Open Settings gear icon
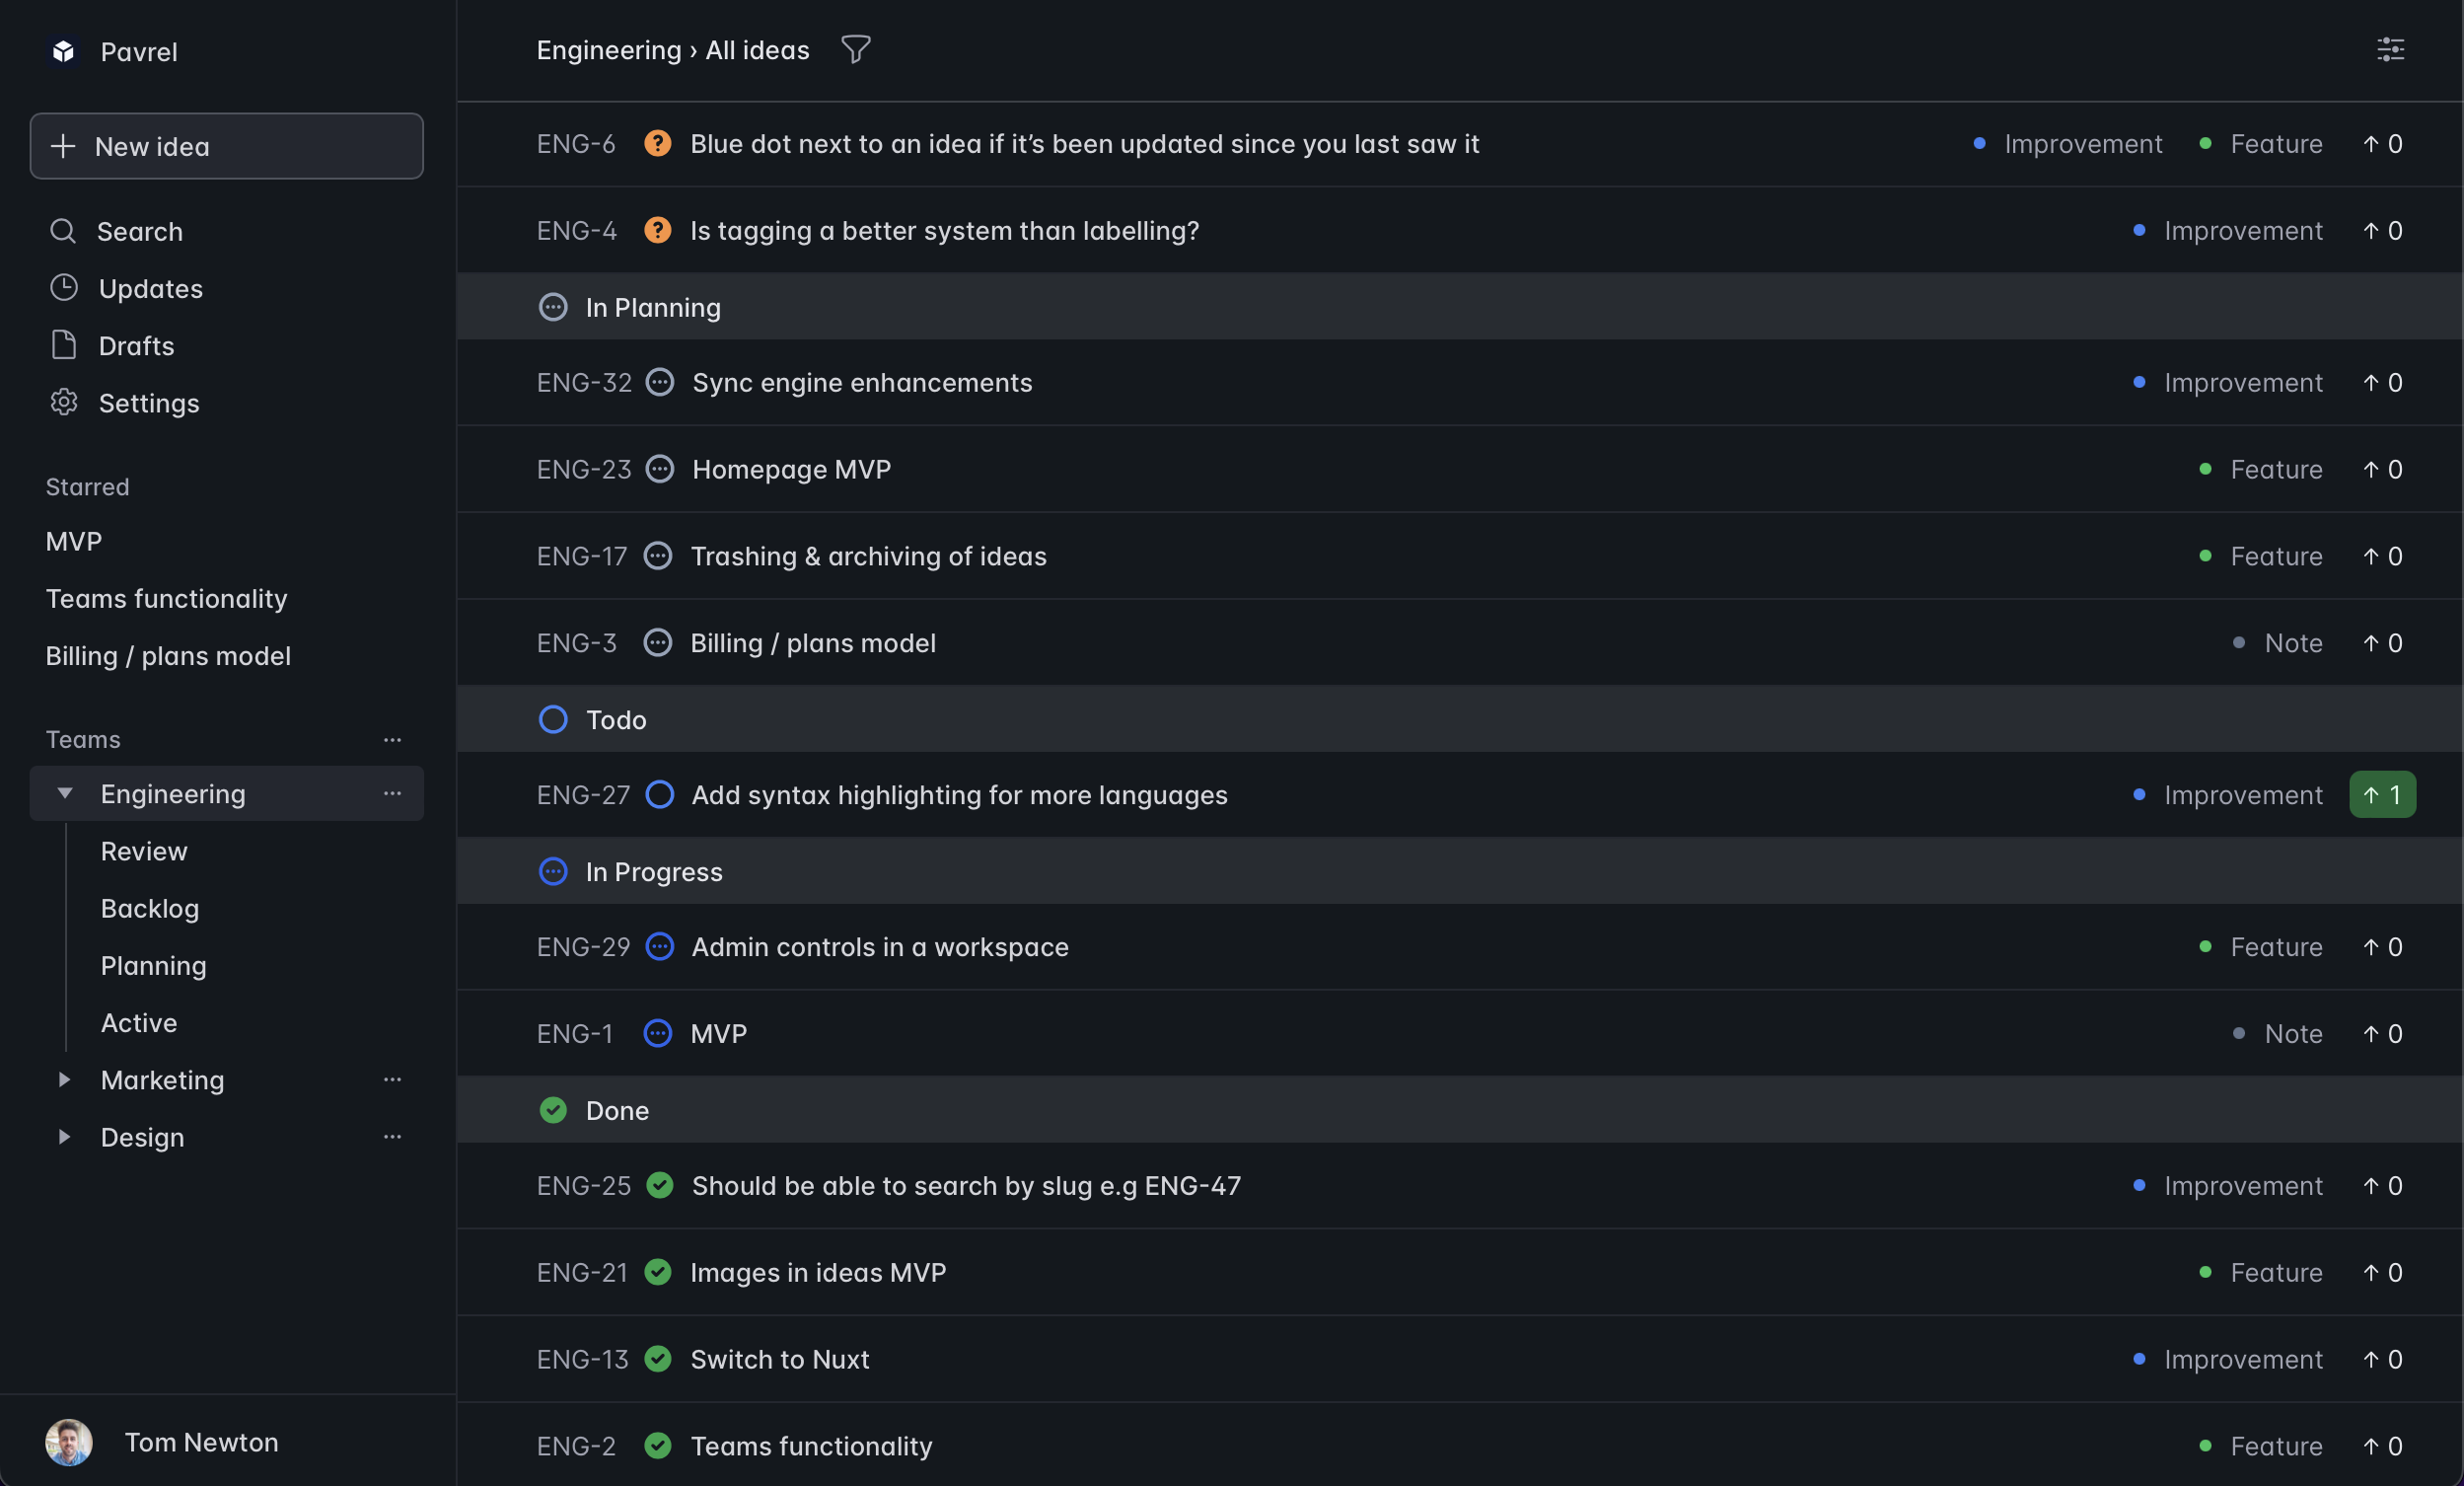The height and width of the screenshot is (1486, 2464). point(63,402)
